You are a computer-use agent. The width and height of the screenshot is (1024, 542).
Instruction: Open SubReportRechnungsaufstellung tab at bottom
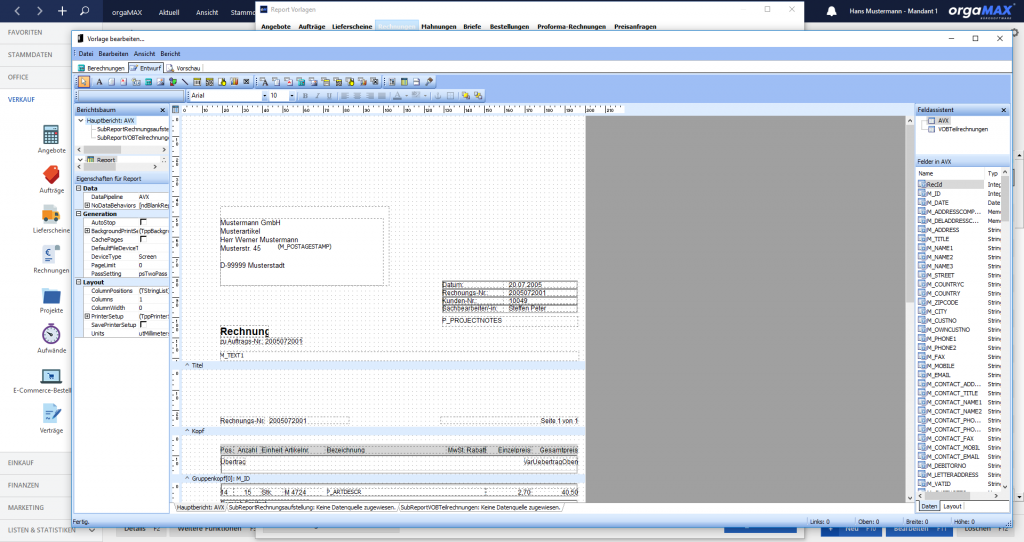click(x=312, y=507)
